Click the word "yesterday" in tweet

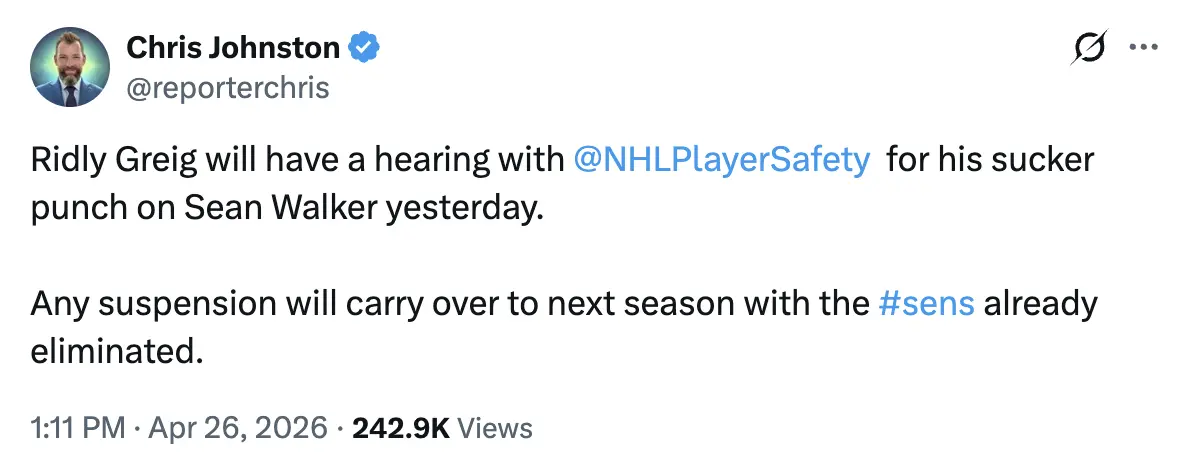(x=462, y=208)
